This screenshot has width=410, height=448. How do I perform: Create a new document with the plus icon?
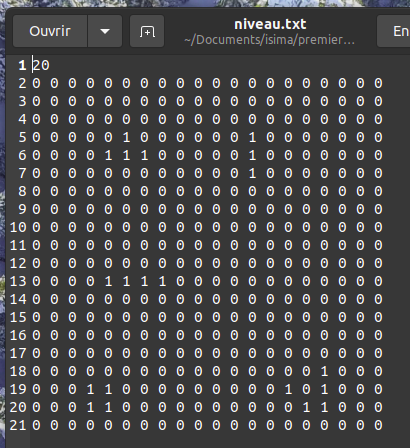[x=147, y=31]
